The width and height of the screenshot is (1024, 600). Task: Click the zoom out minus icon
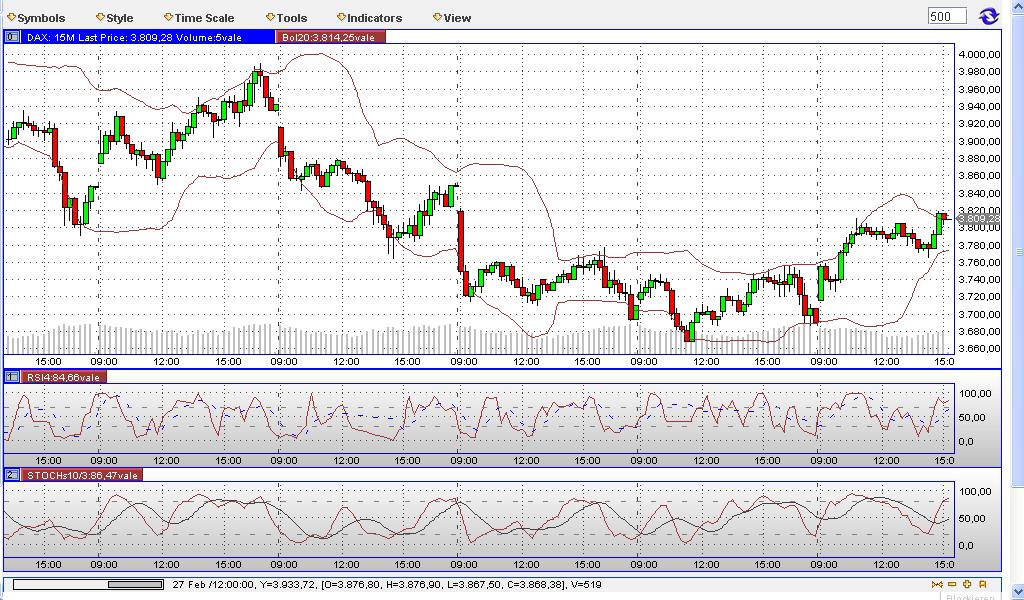click(x=953, y=585)
